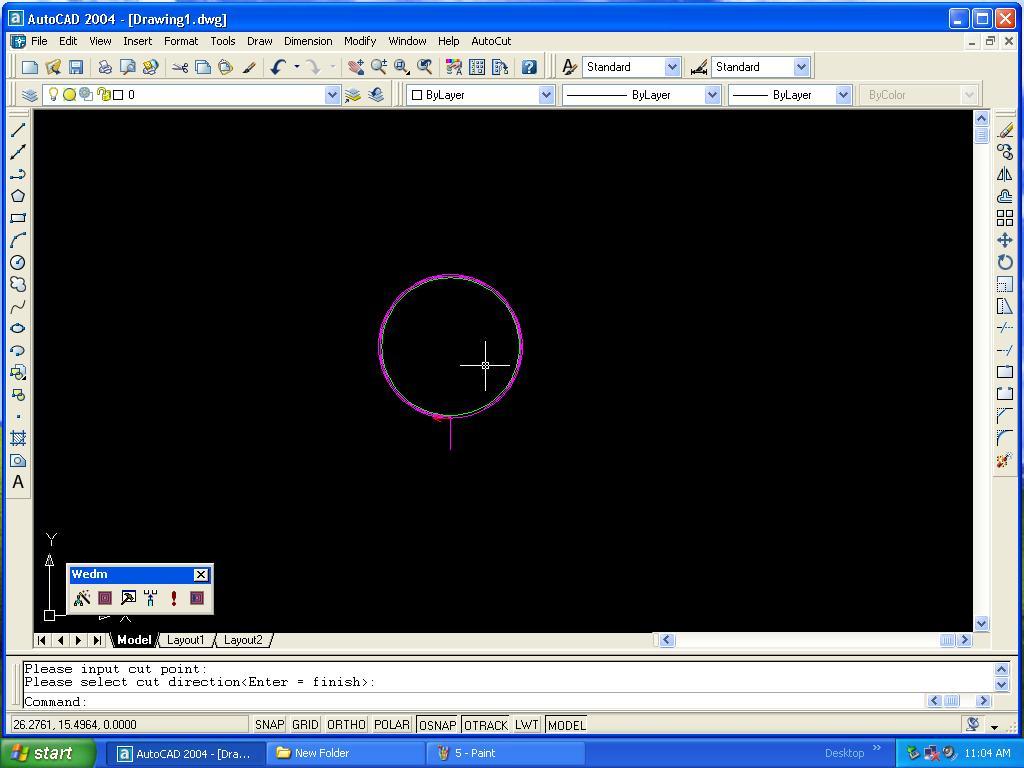Image resolution: width=1024 pixels, height=768 pixels.
Task: Switch to 5 - Paint taskbar button
Action: coord(505,753)
